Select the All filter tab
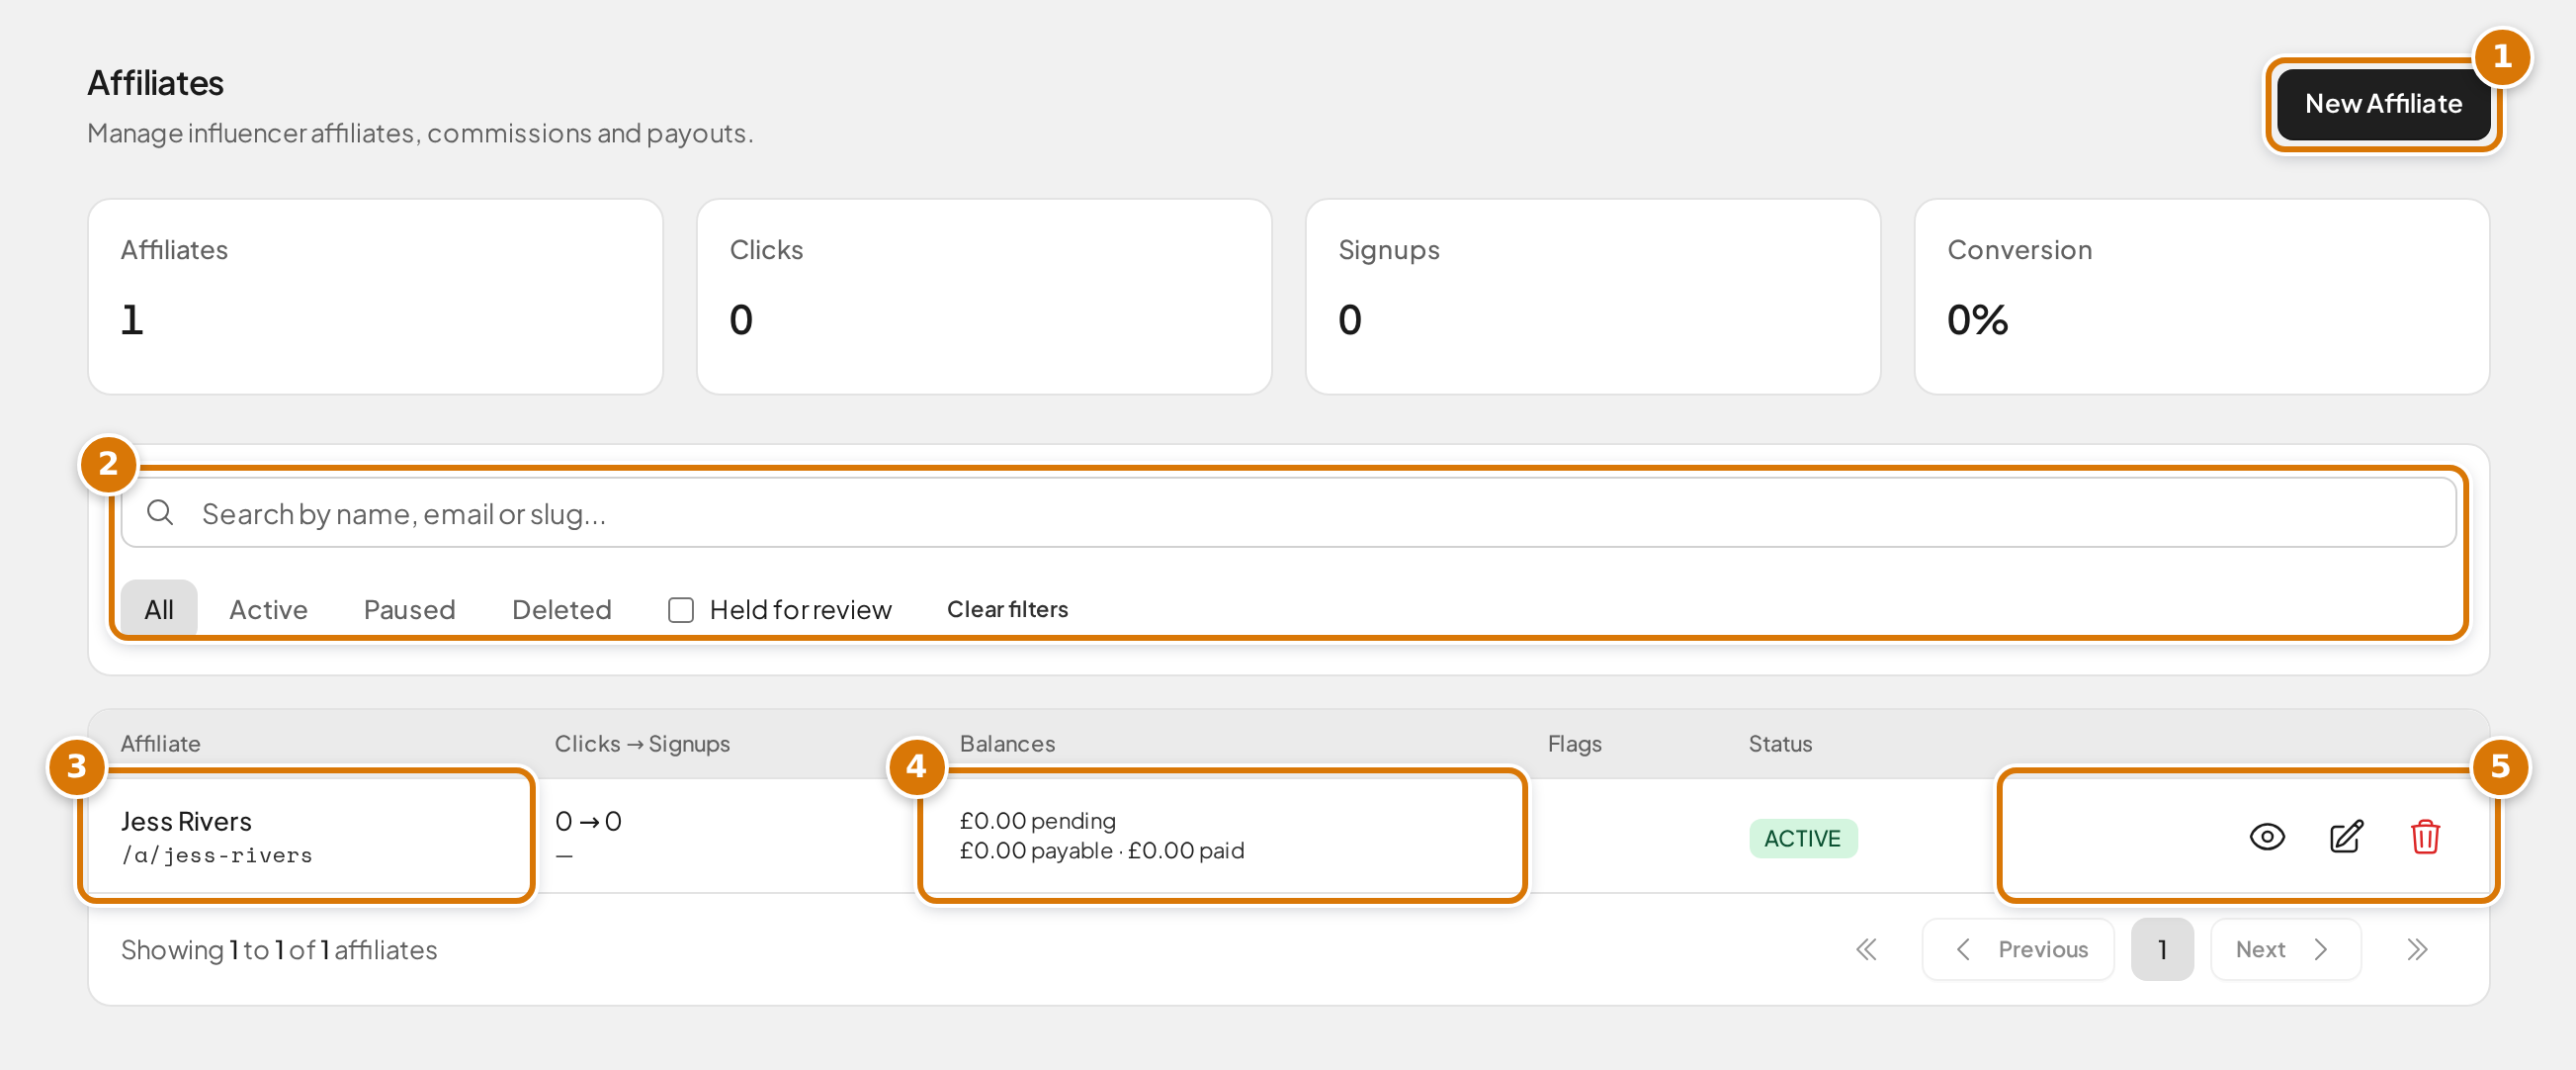 coord(159,609)
